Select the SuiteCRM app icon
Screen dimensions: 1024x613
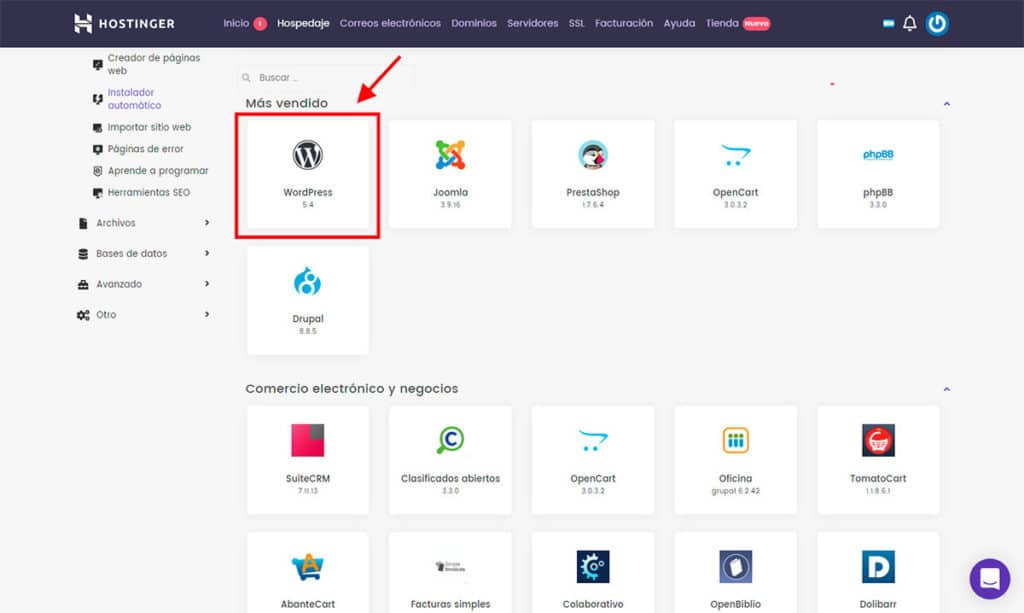click(x=308, y=440)
